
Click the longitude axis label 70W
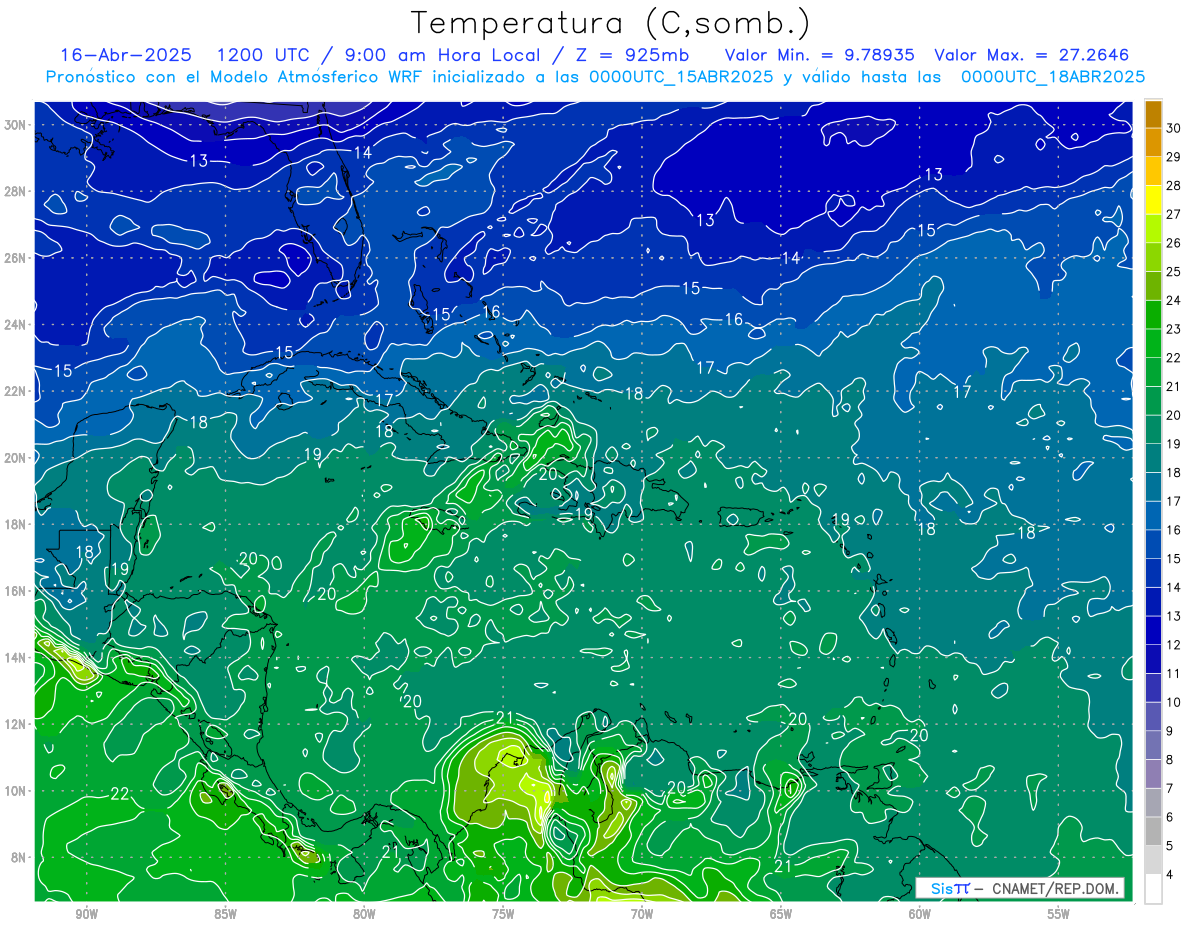642,914
